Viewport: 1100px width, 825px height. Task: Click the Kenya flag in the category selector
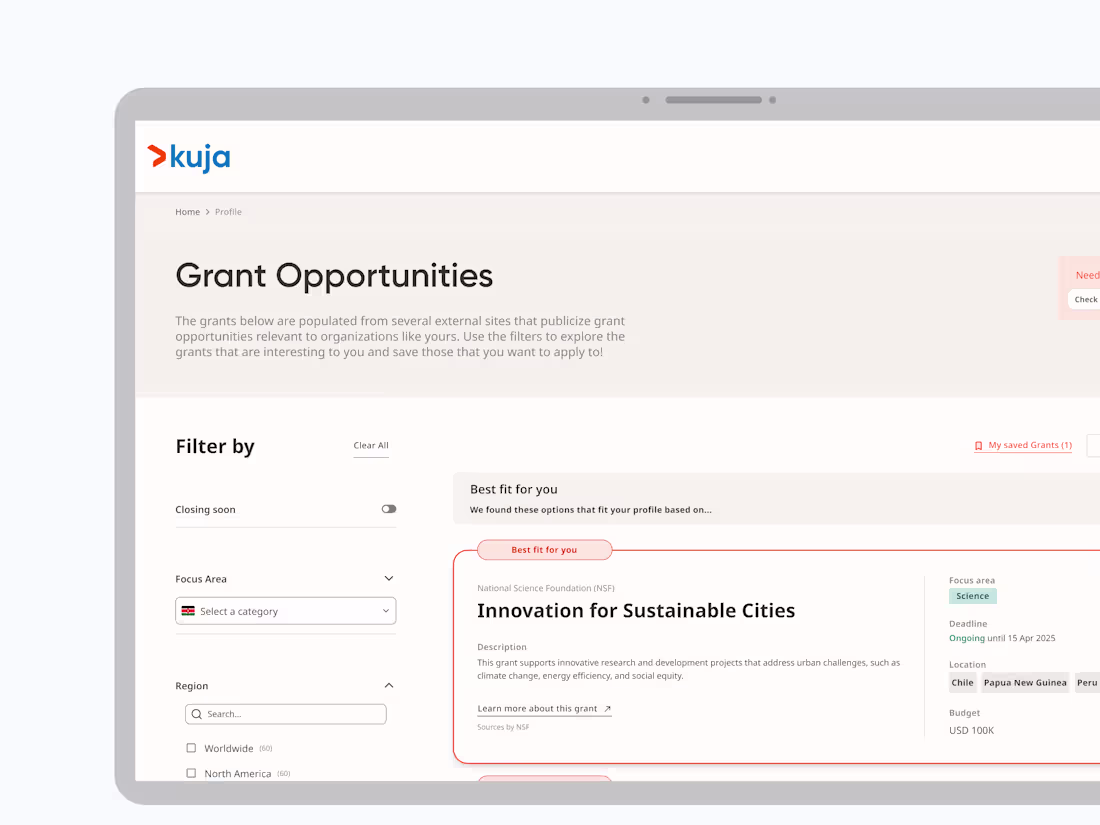[188, 610]
